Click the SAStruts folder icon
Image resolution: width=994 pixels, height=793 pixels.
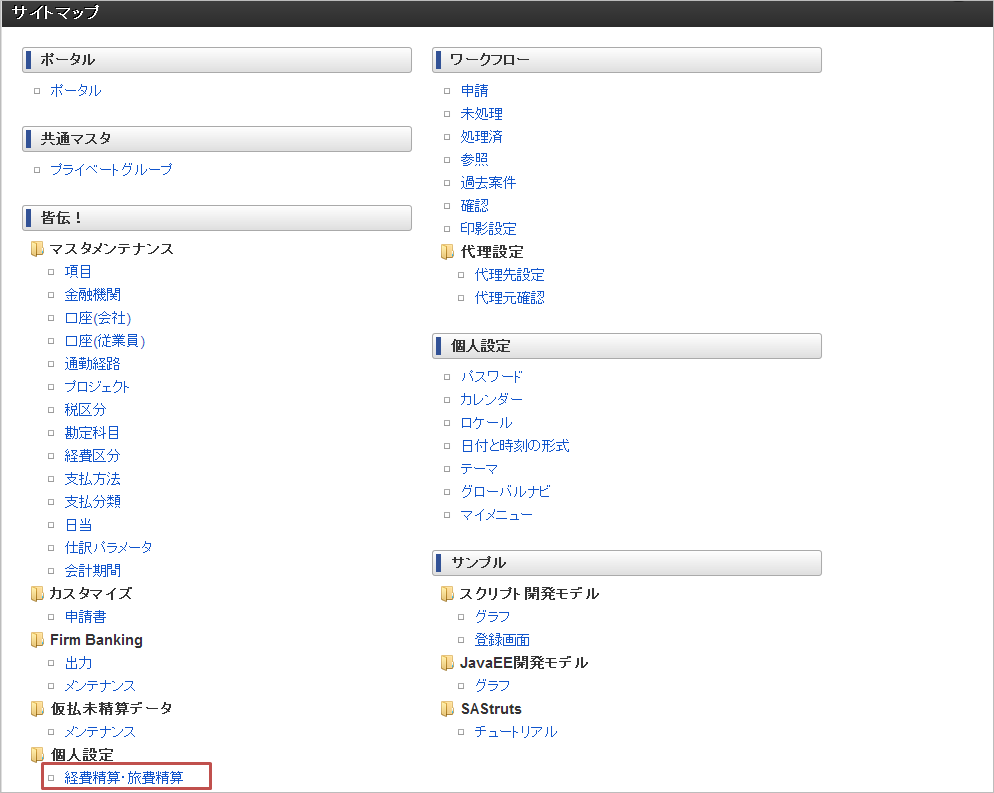[447, 709]
